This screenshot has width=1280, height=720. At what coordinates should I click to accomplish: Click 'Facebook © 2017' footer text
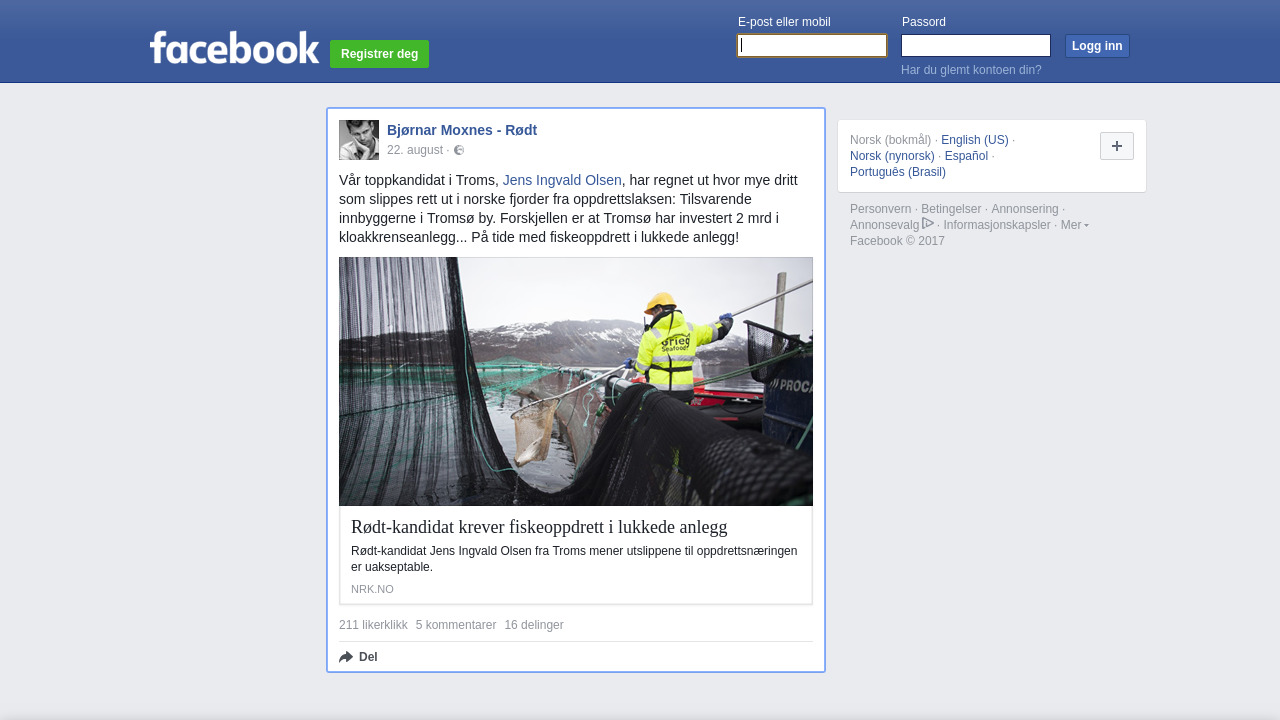897,241
